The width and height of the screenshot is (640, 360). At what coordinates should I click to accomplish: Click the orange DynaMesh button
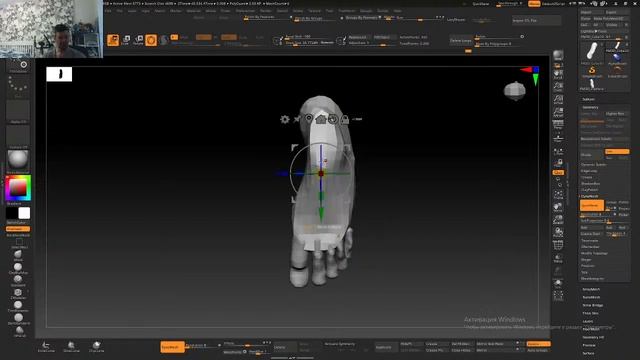(592, 205)
